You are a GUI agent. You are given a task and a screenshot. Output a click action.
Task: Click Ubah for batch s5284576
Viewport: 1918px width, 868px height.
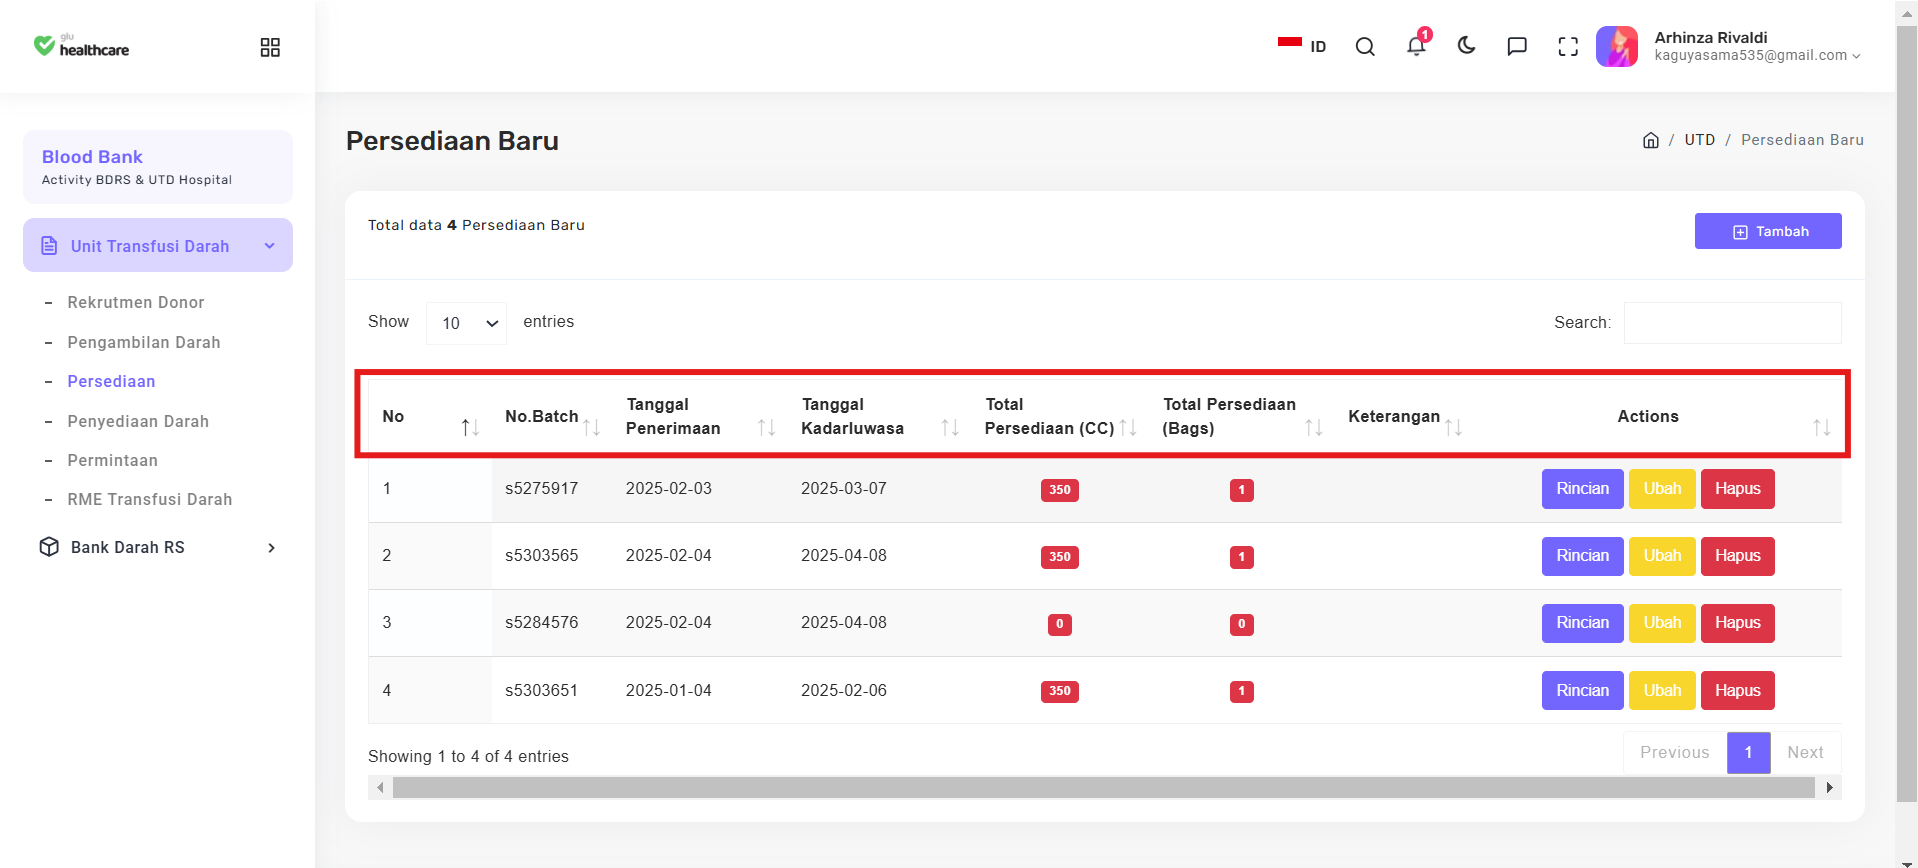pos(1662,623)
